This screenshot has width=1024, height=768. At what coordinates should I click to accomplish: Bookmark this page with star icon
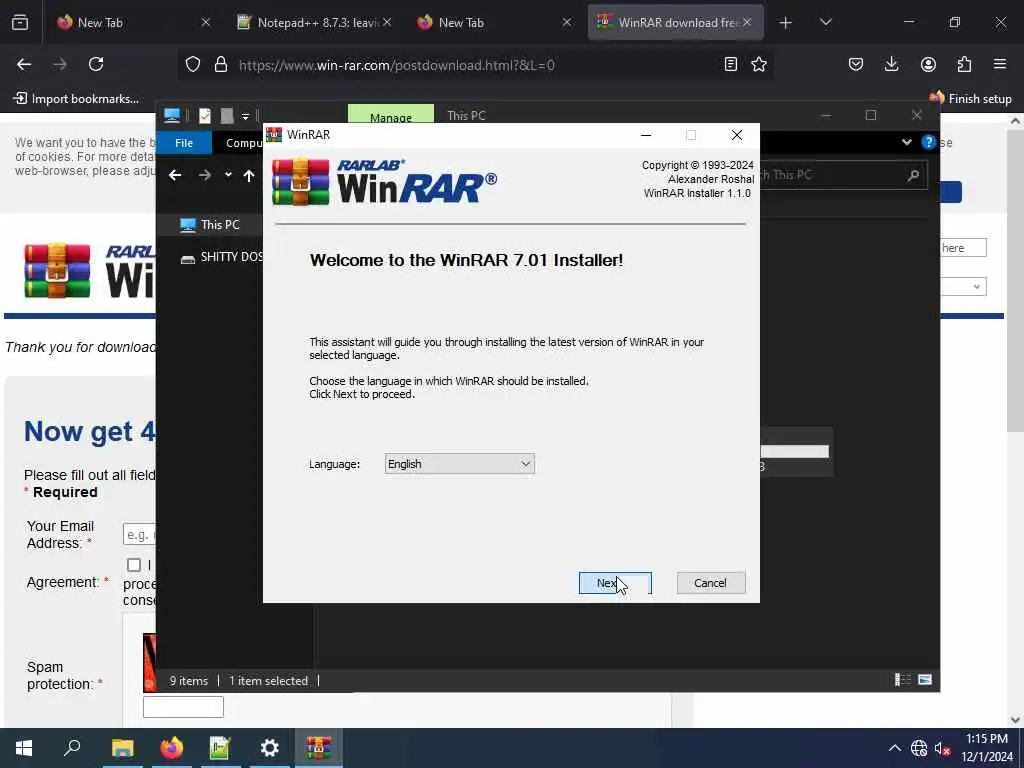(x=759, y=64)
